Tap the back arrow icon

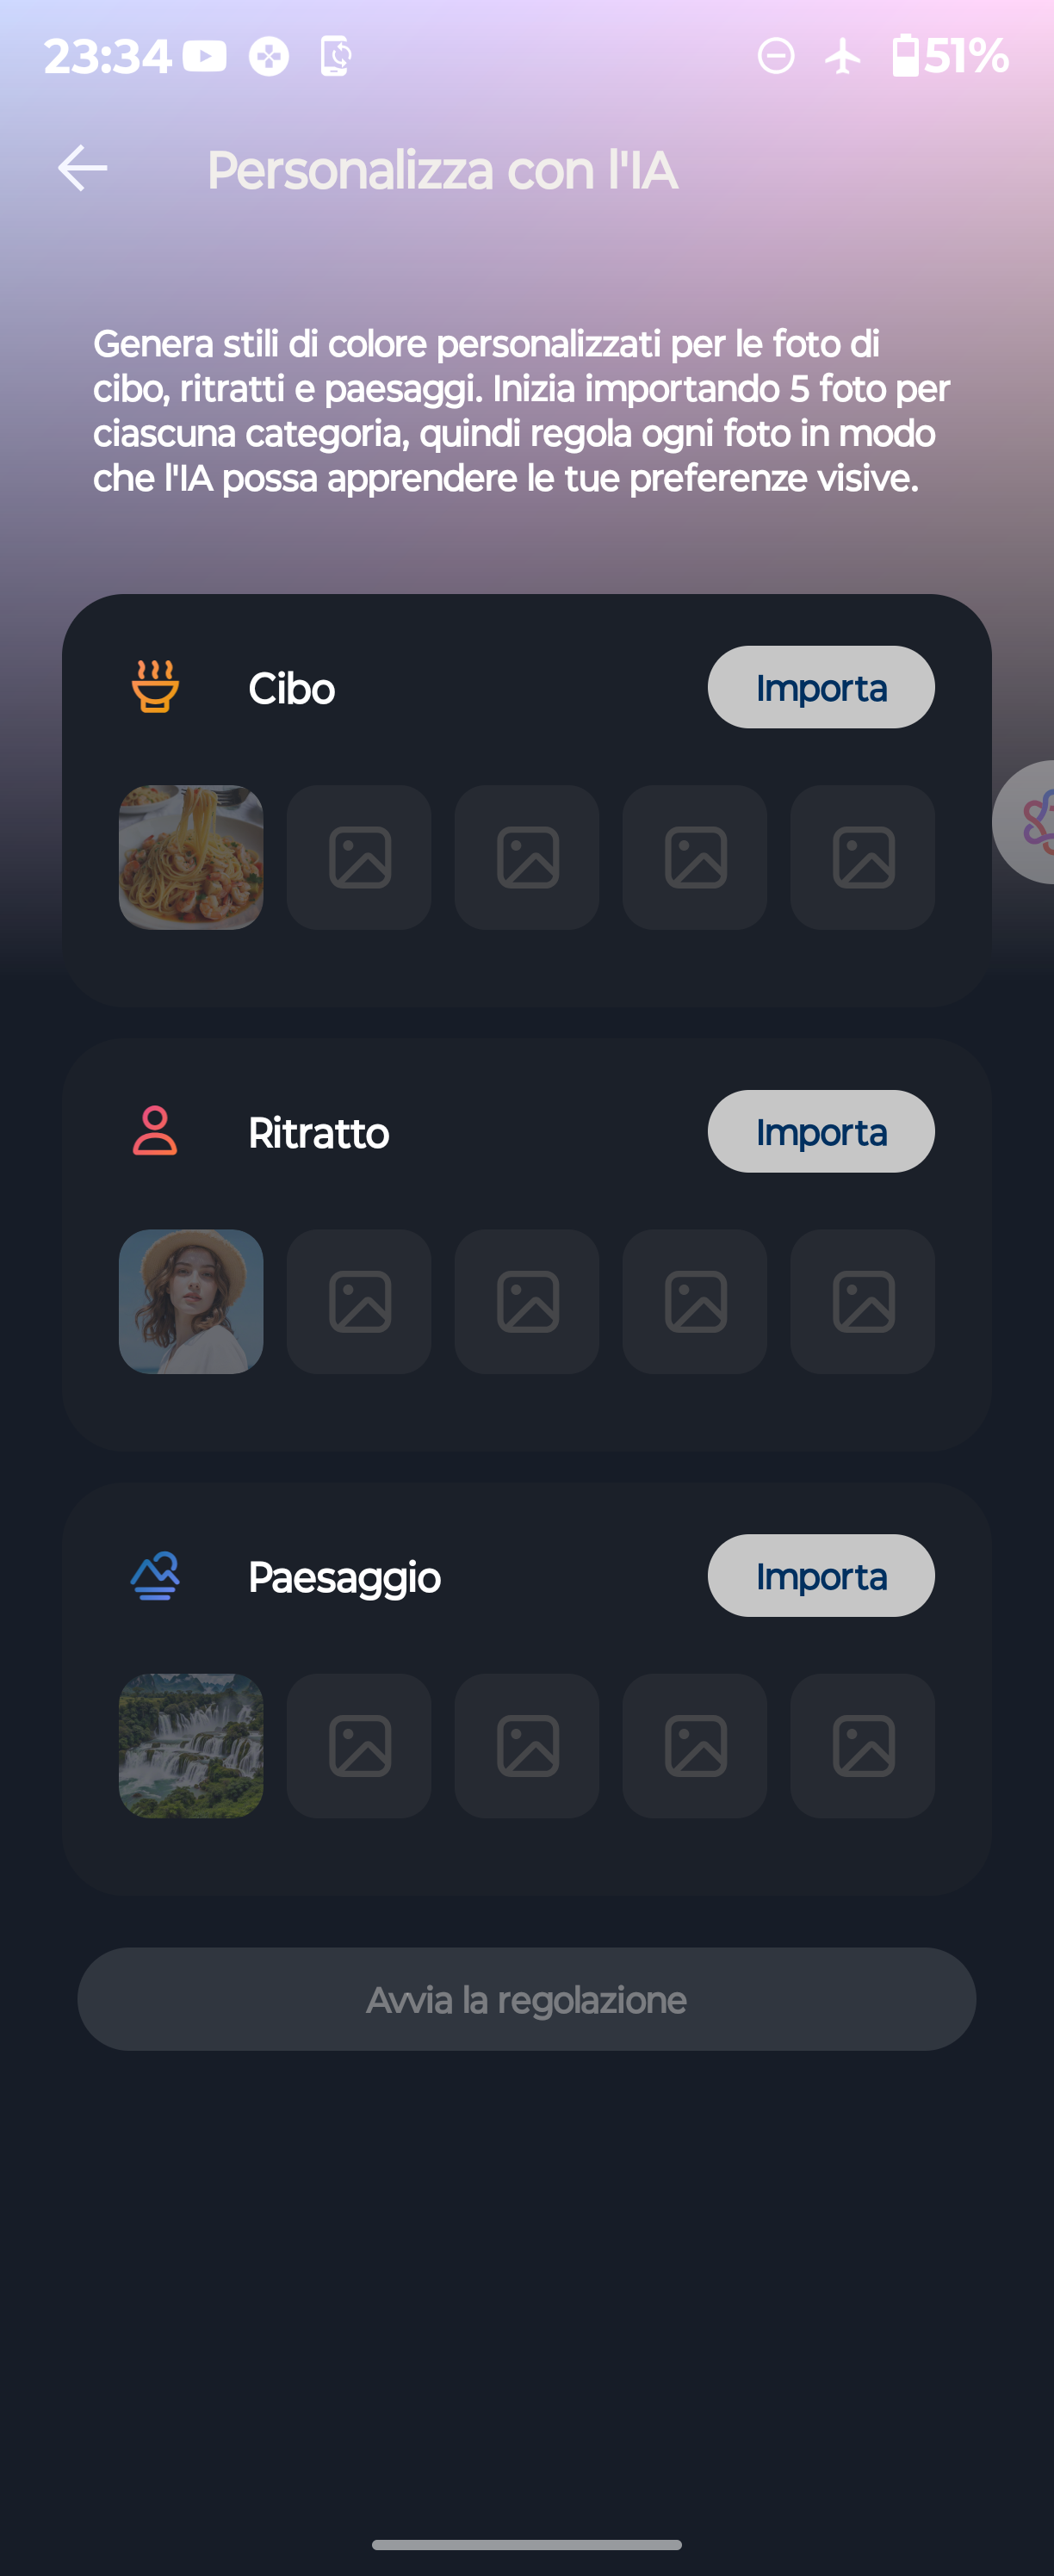(x=83, y=168)
